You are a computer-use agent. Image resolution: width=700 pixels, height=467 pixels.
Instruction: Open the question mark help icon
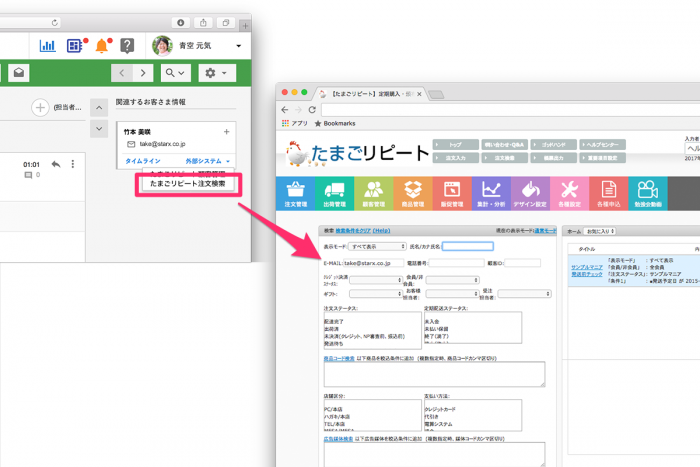(x=127, y=46)
